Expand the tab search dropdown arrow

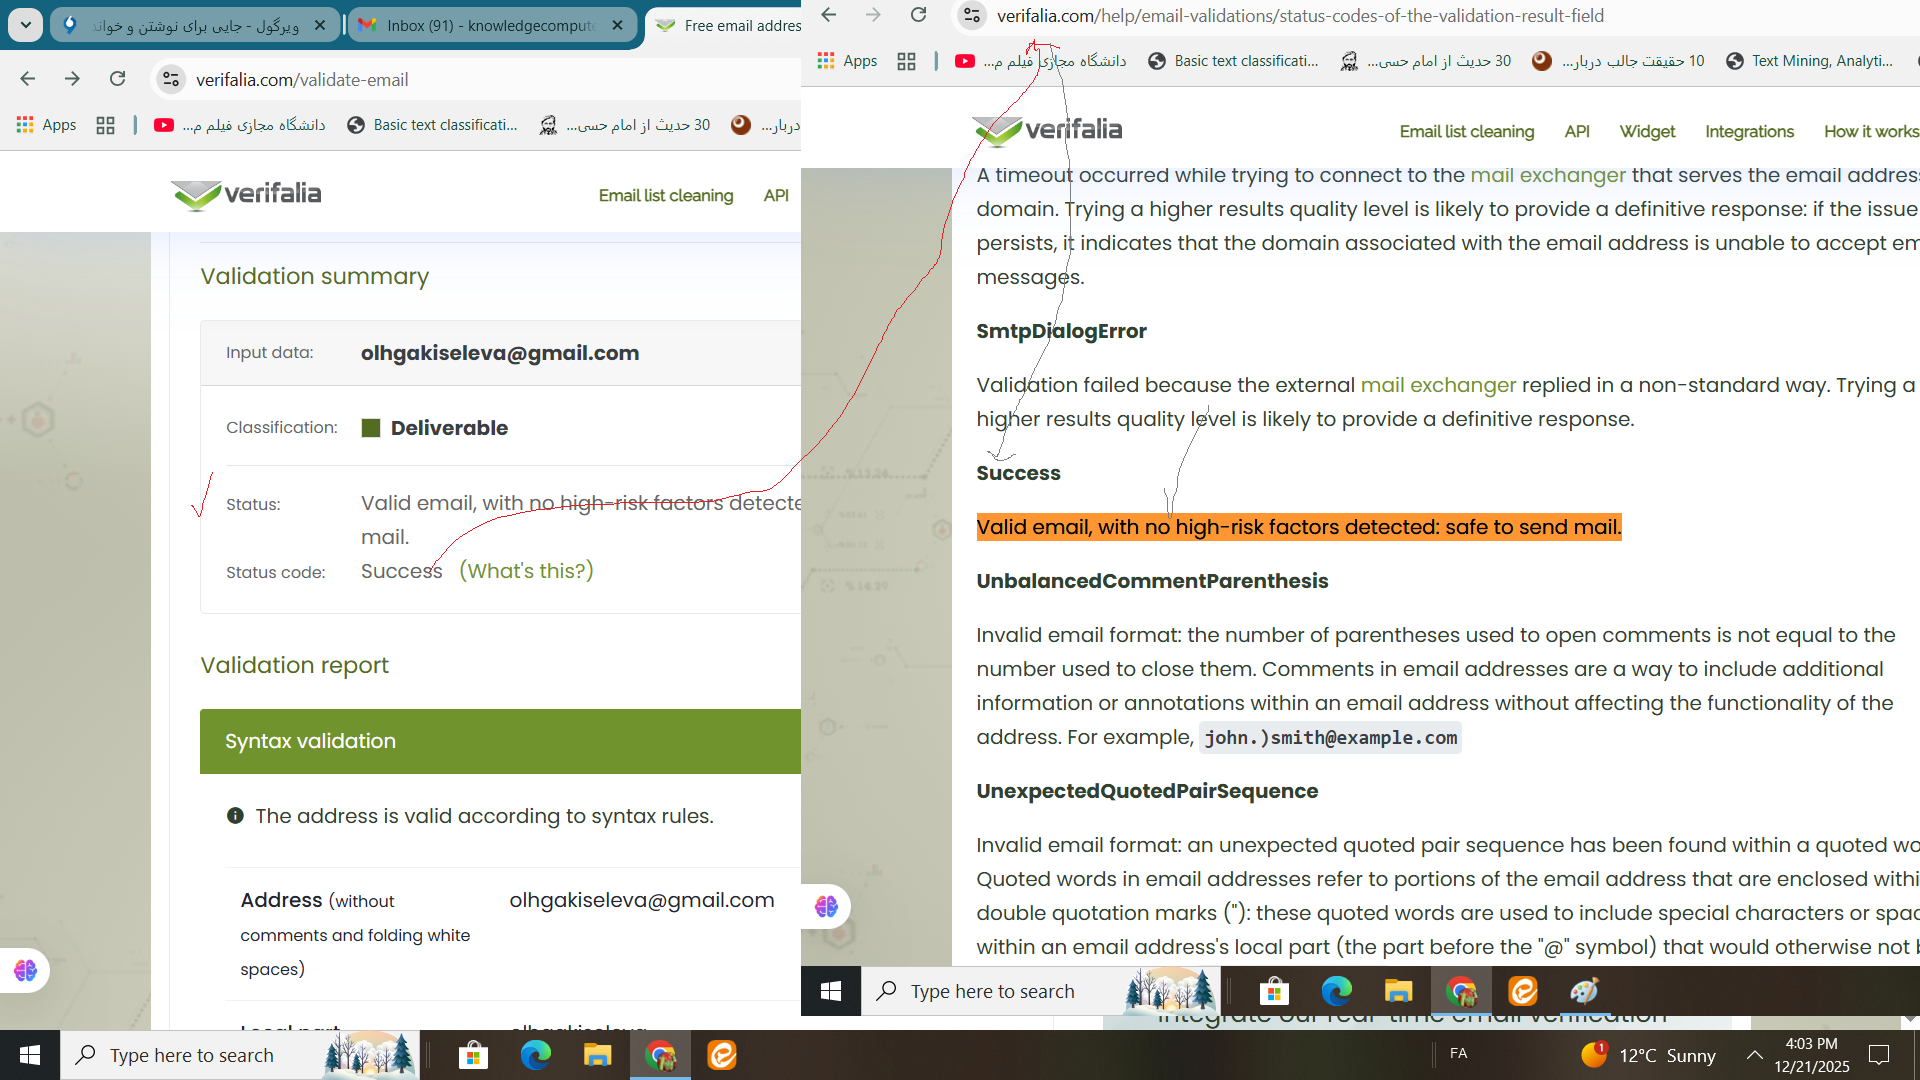25,25
